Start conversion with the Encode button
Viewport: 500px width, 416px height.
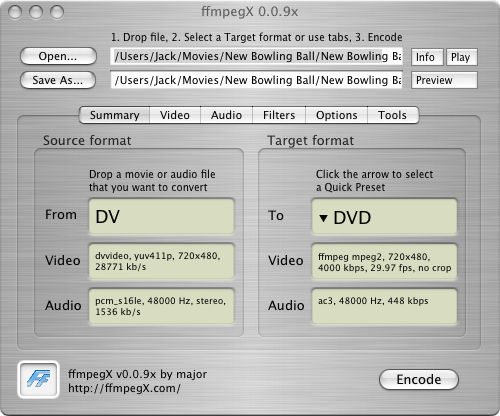[419, 379]
